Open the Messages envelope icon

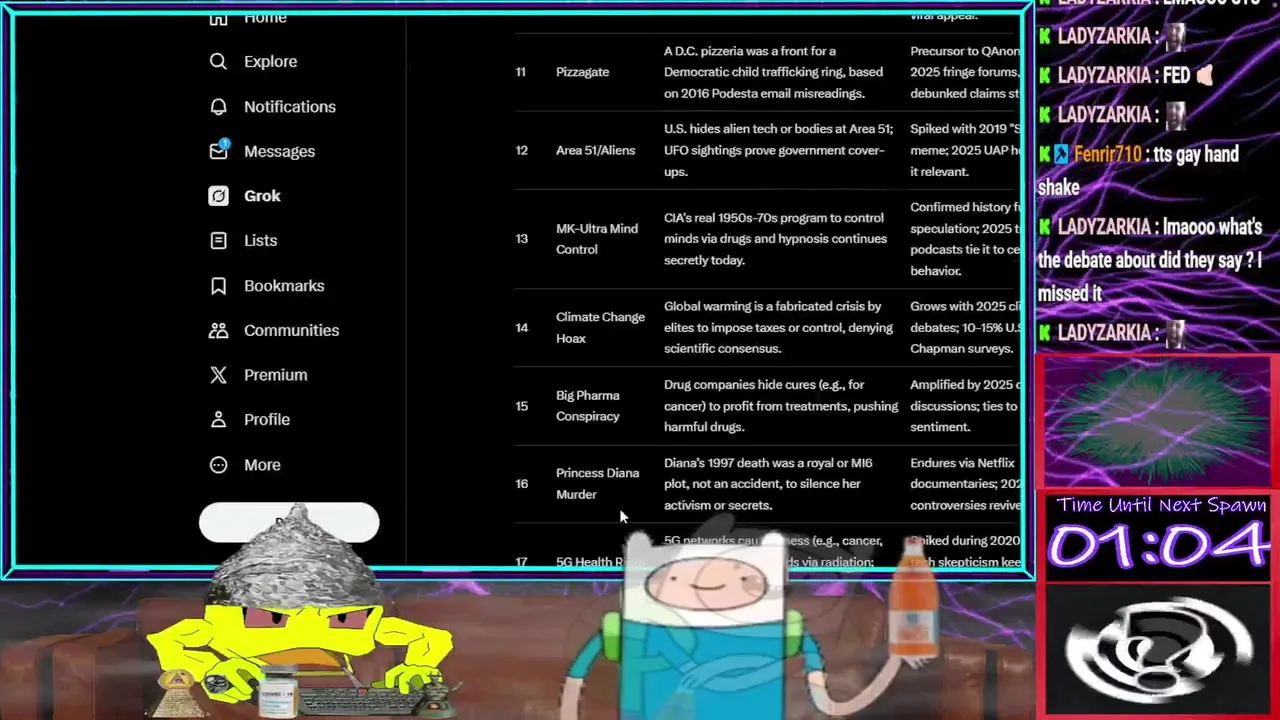(x=218, y=151)
